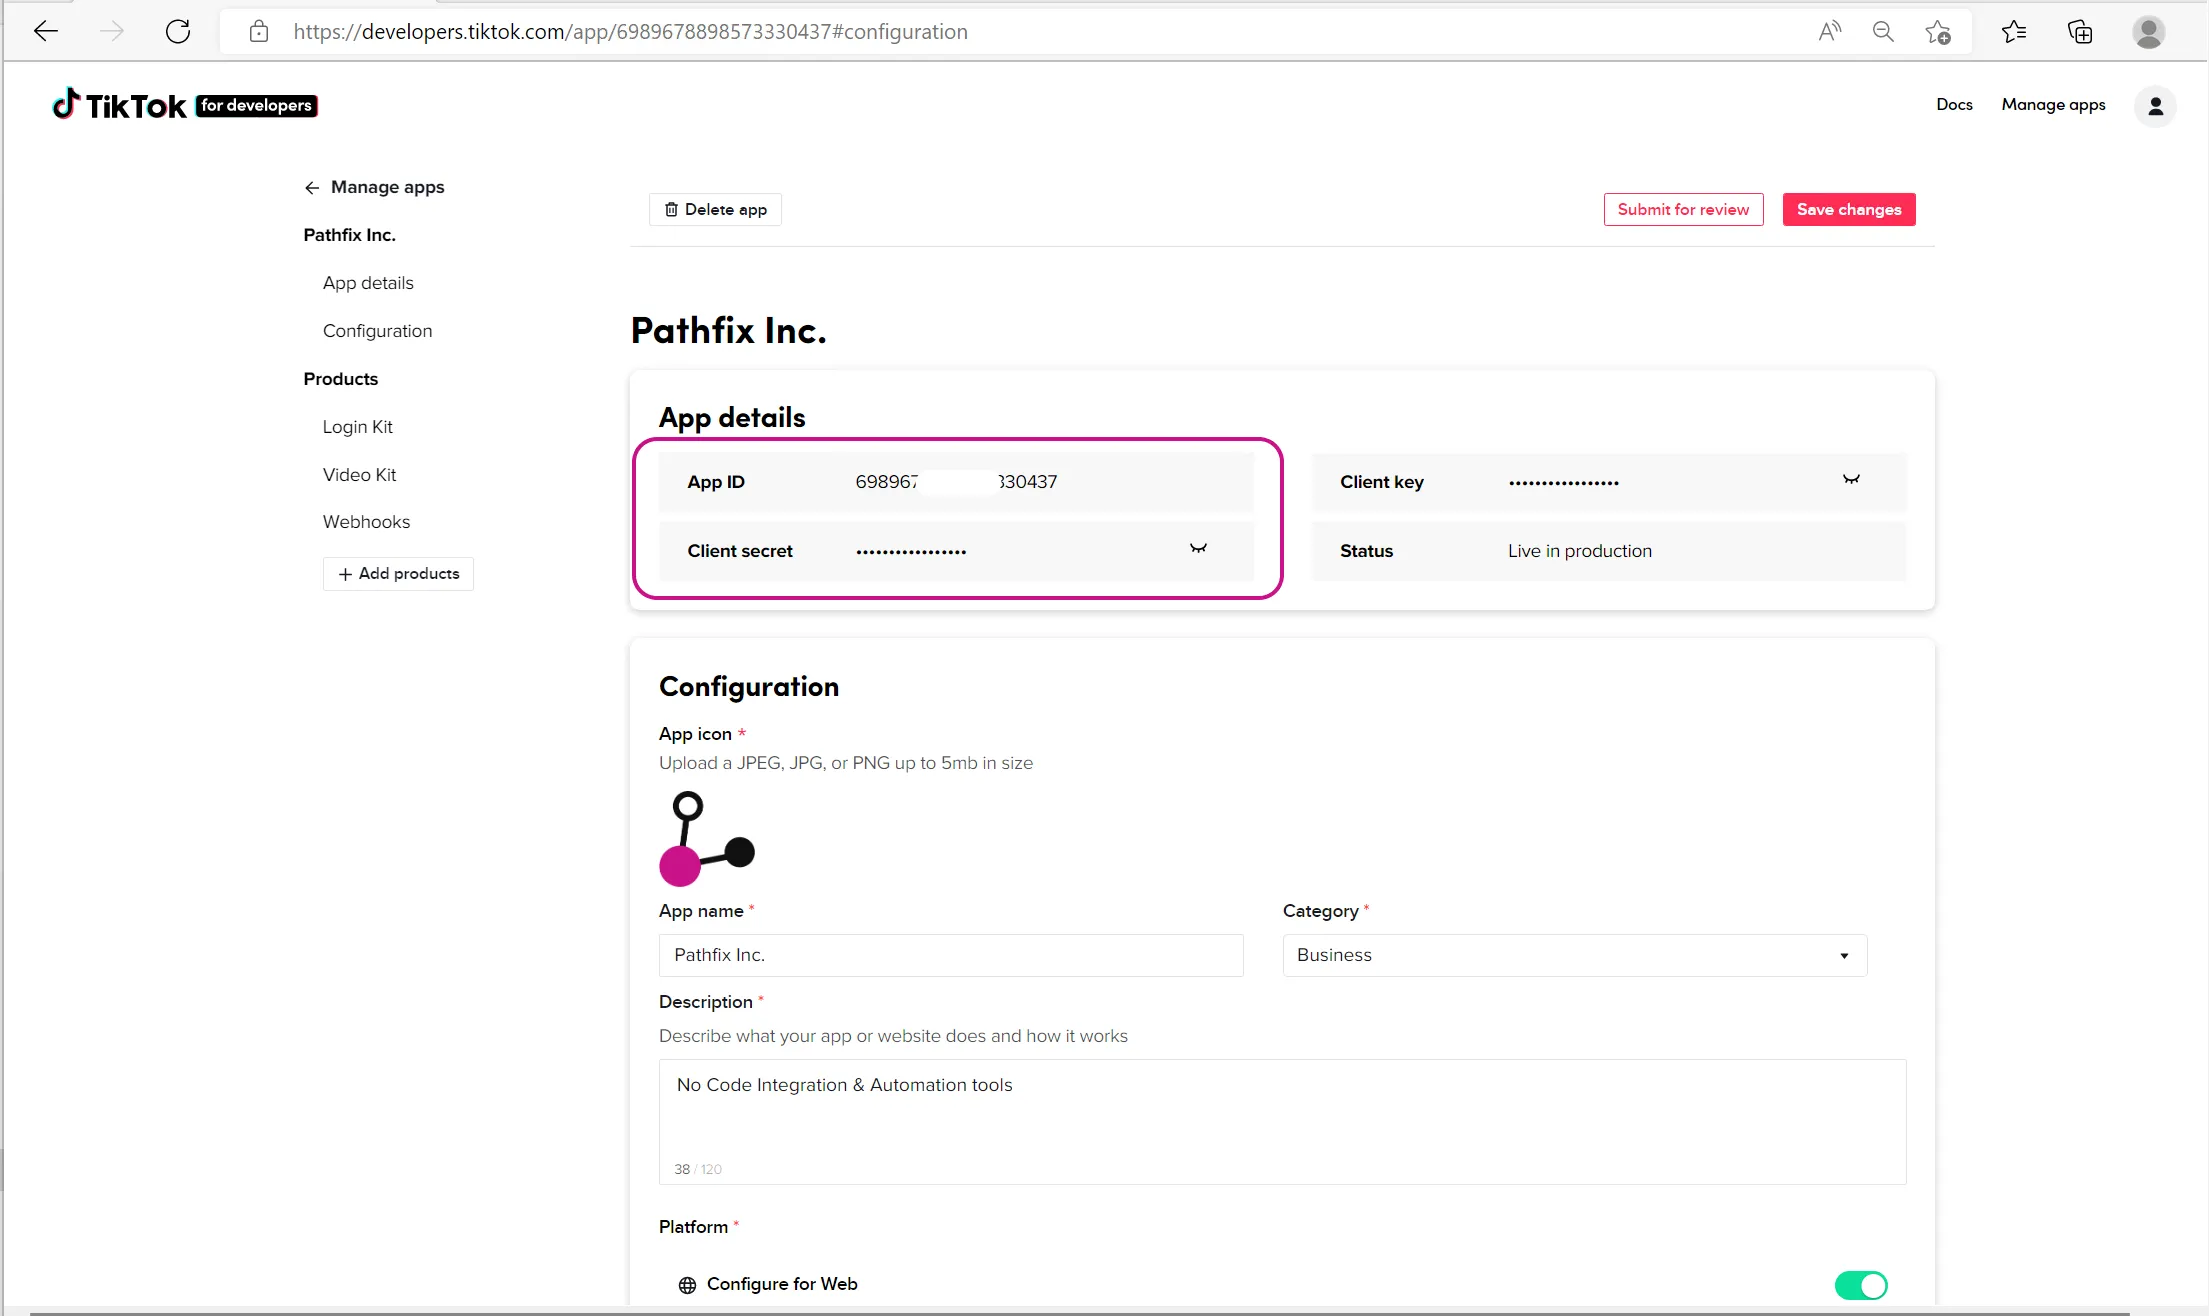Go back via Manage apps link
2209x1316 pixels.
tap(374, 187)
